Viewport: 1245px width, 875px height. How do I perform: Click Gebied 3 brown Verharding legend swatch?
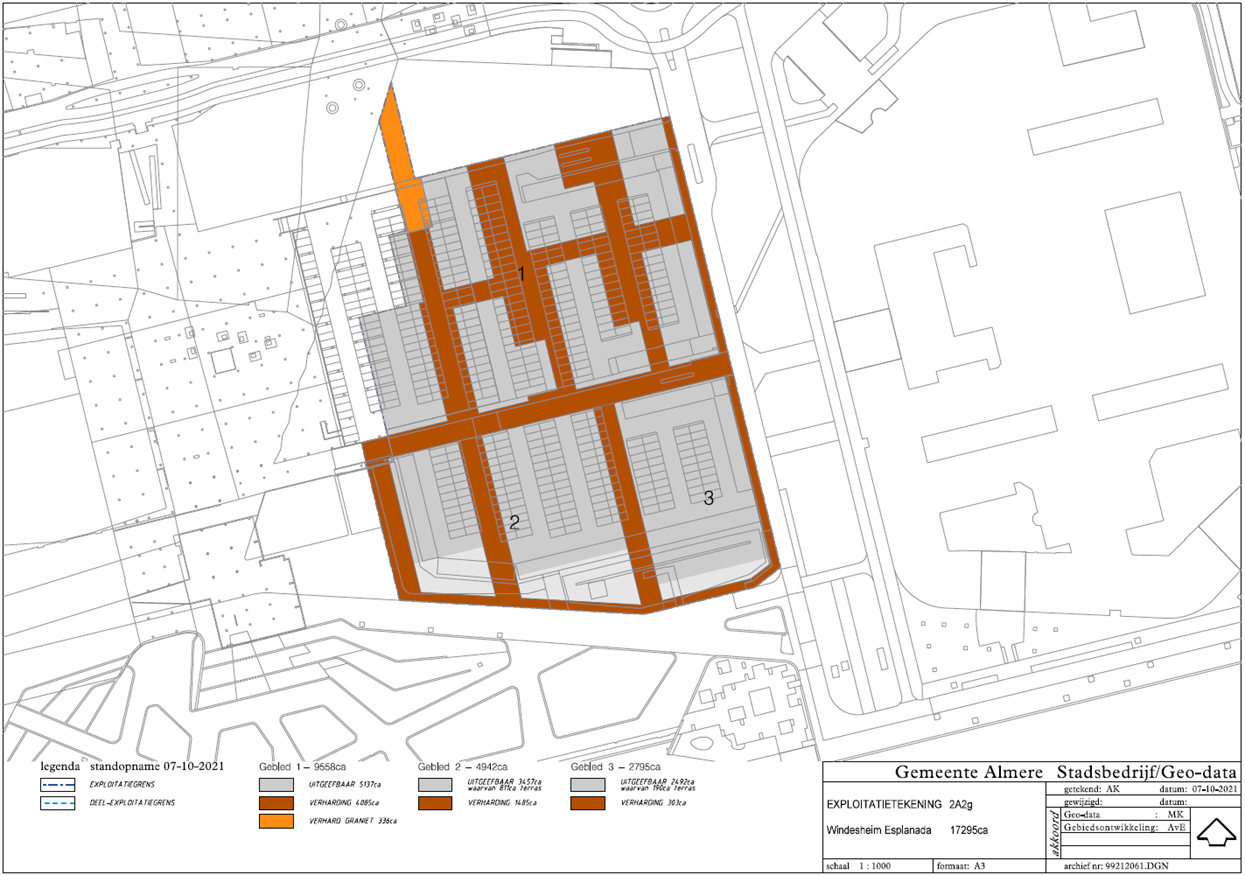click(x=589, y=803)
